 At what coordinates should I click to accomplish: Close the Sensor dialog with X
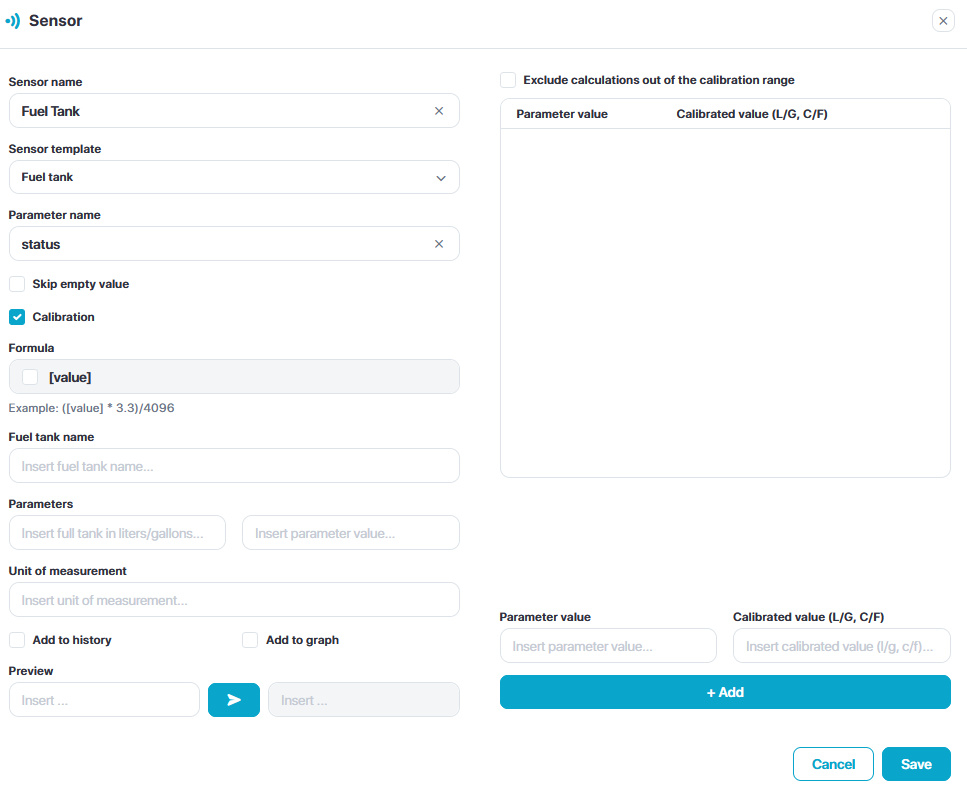coord(943,21)
